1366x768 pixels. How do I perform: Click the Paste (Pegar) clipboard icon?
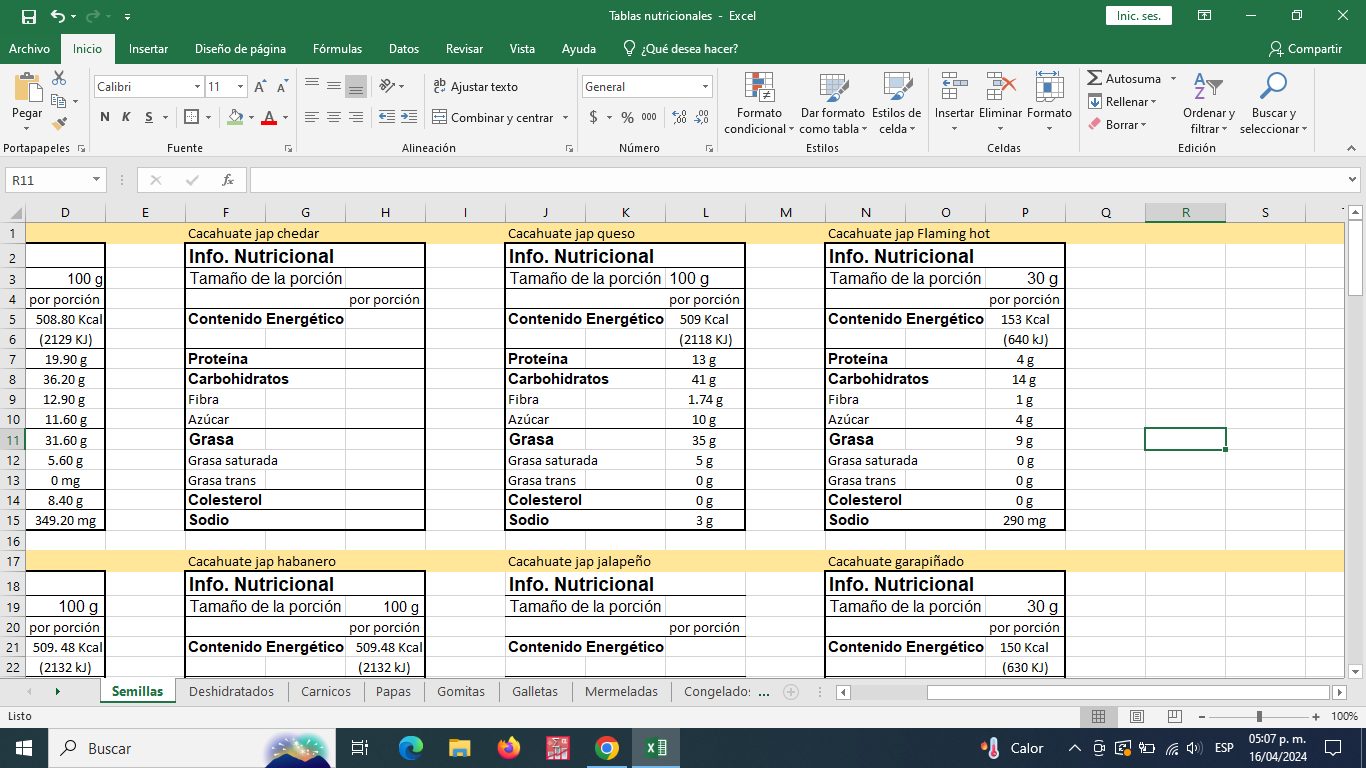tap(27, 87)
